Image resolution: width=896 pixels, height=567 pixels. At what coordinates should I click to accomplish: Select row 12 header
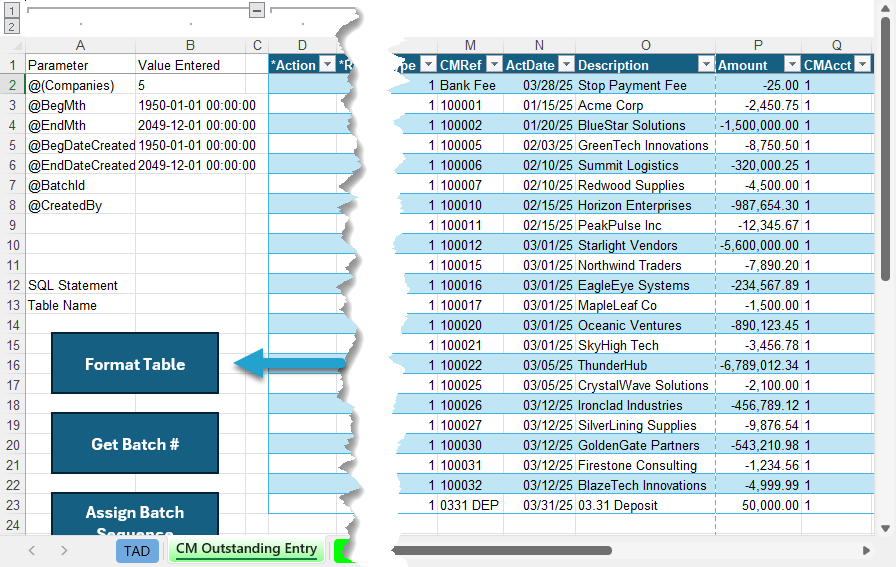click(13, 285)
